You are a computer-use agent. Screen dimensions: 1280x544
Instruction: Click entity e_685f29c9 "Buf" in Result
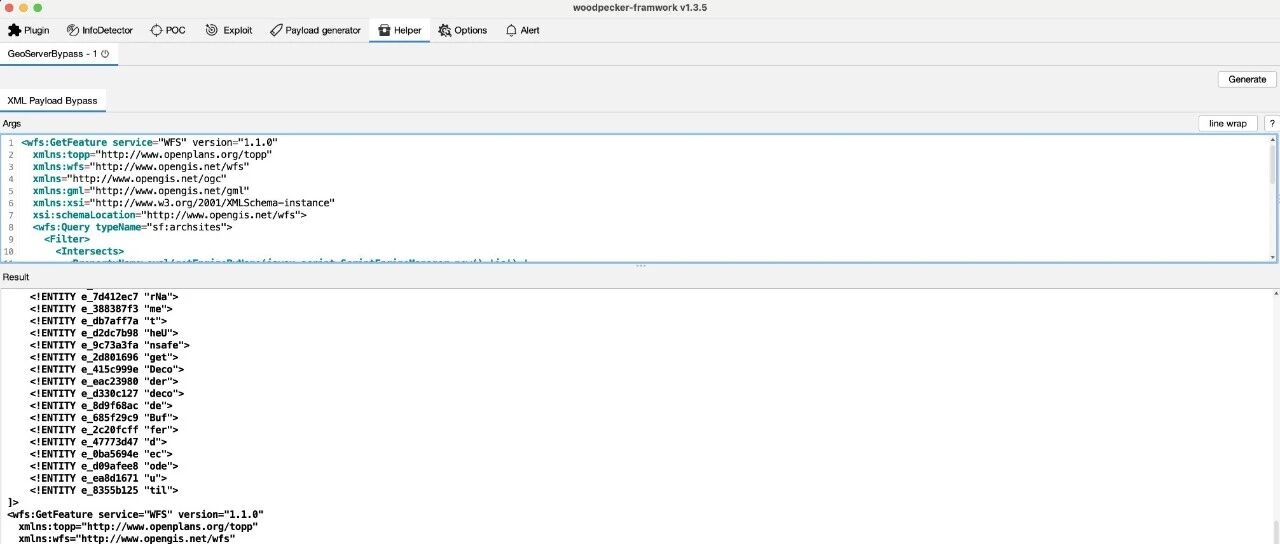[104, 417]
